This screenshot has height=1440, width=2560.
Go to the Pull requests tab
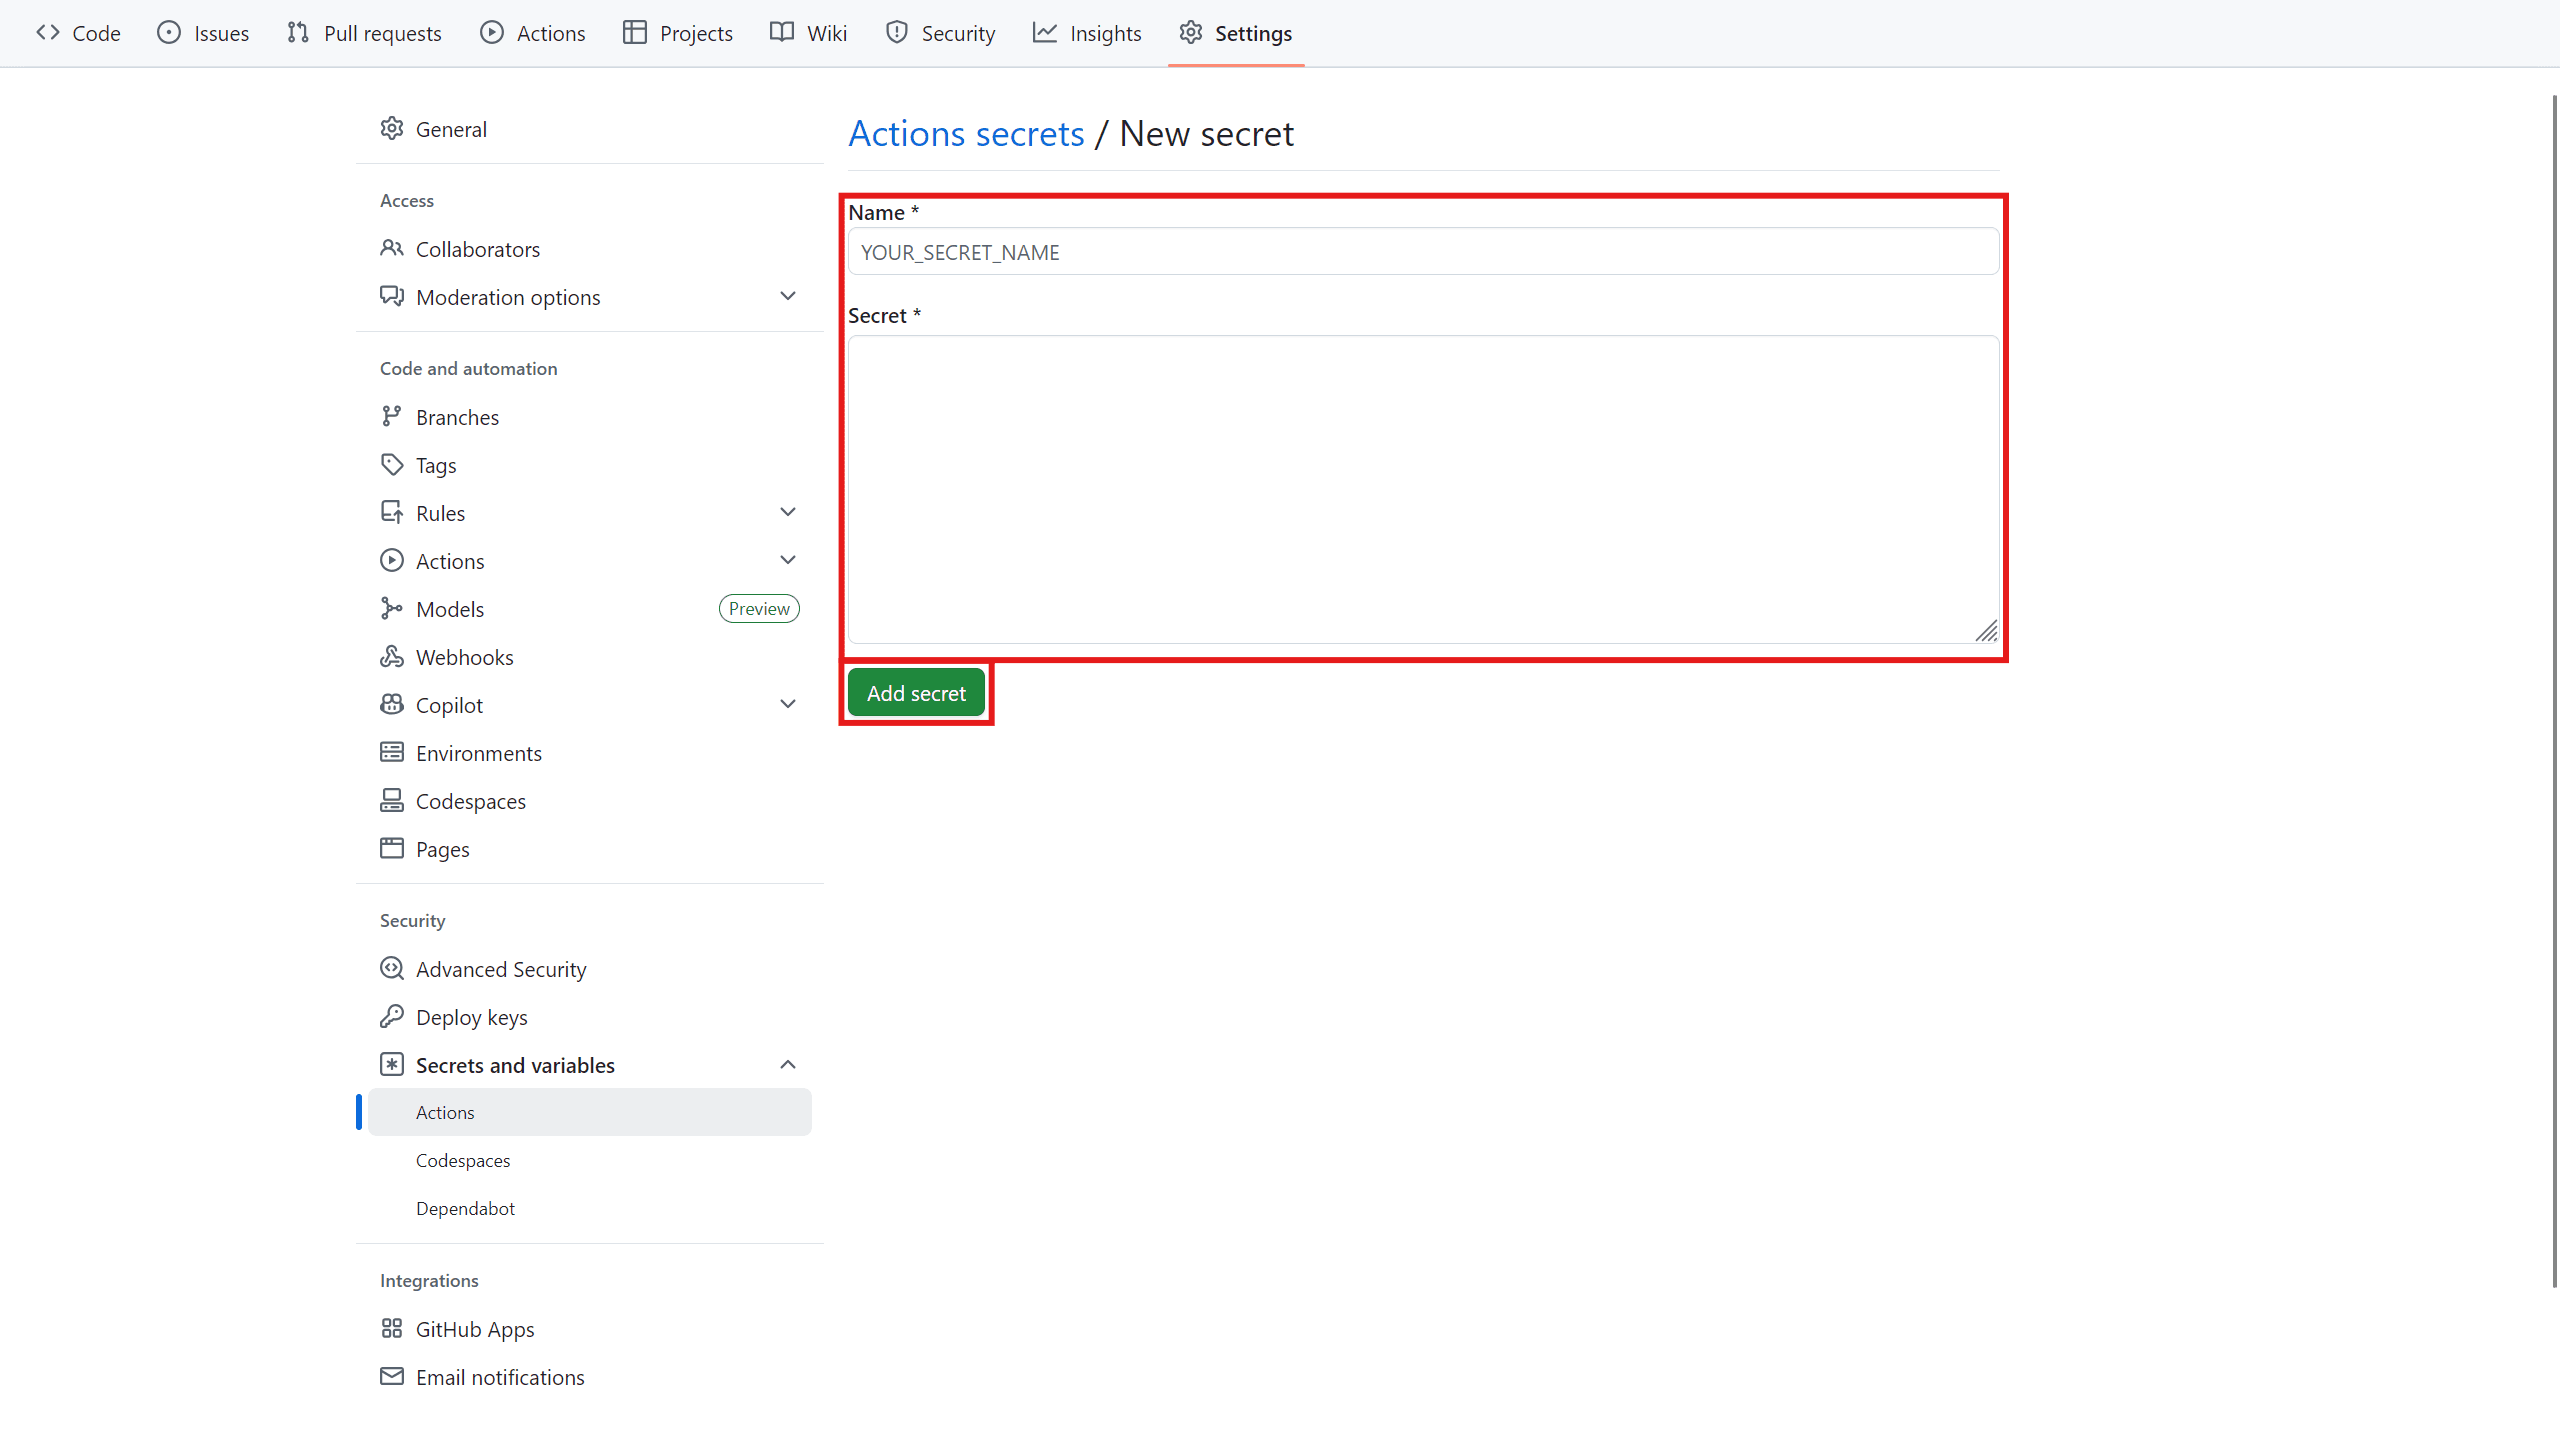[x=364, y=33]
